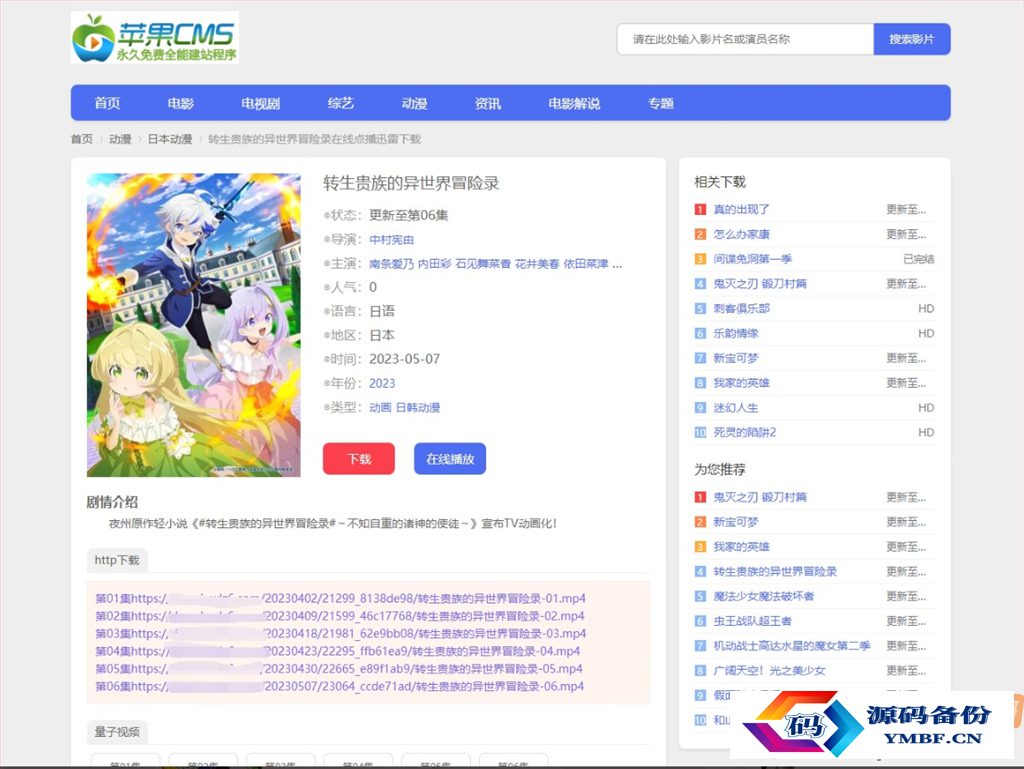Screen dimensions: 1024x769
Task: Click the 动漫 breadcrumb link
Action: [120, 139]
